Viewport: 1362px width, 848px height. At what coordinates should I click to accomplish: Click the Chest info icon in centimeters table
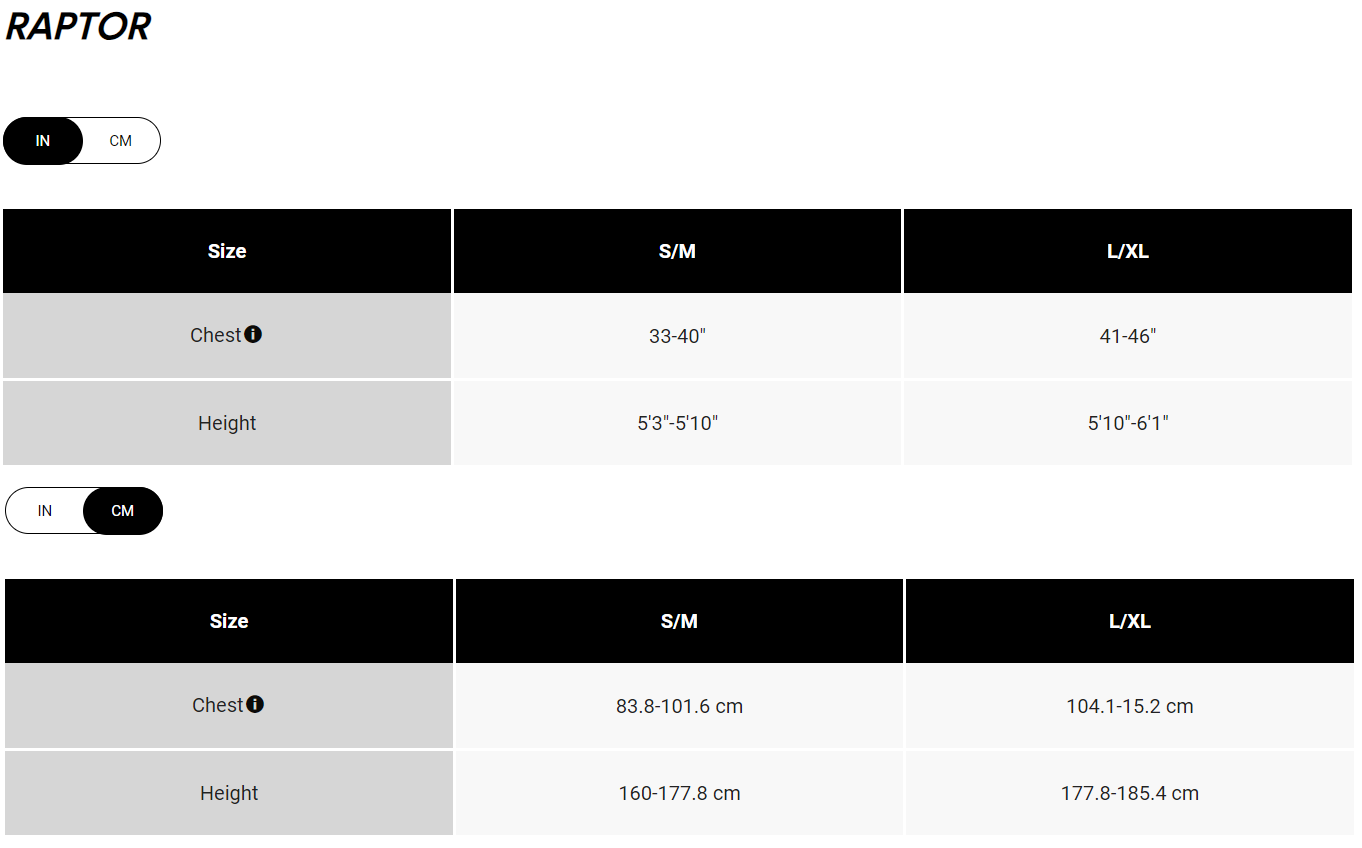tap(255, 704)
